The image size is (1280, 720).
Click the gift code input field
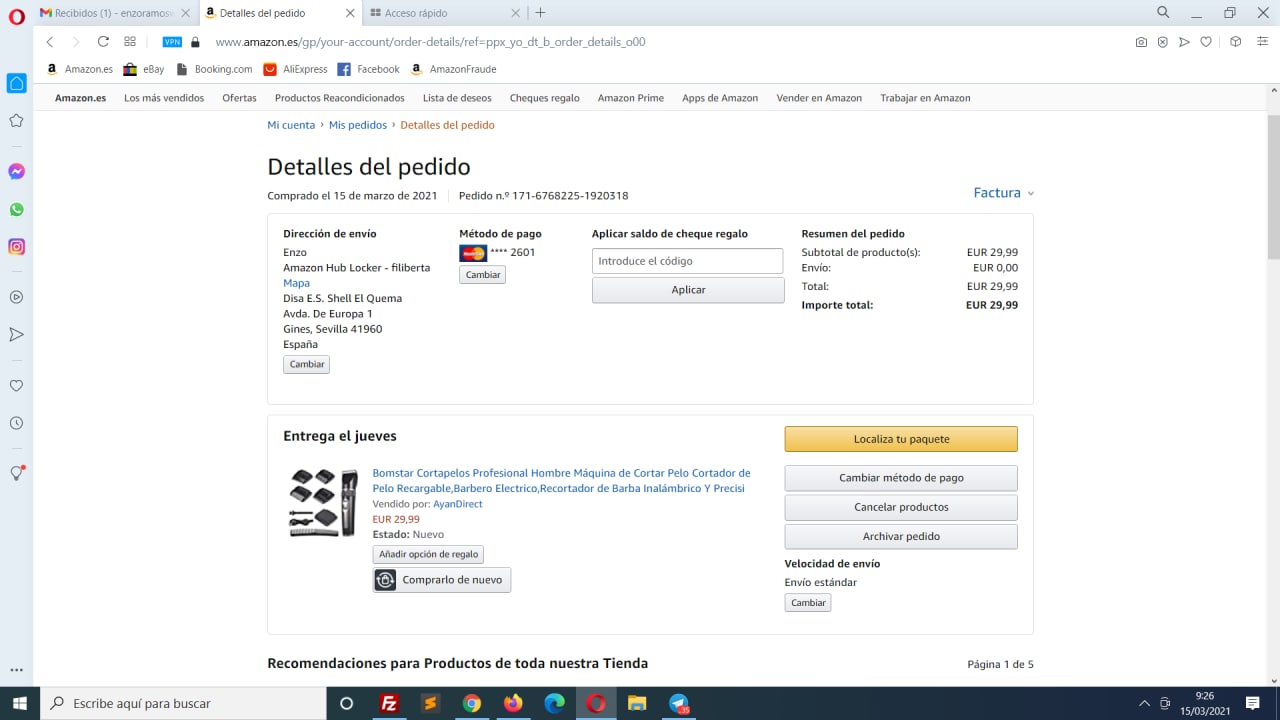[687, 261]
